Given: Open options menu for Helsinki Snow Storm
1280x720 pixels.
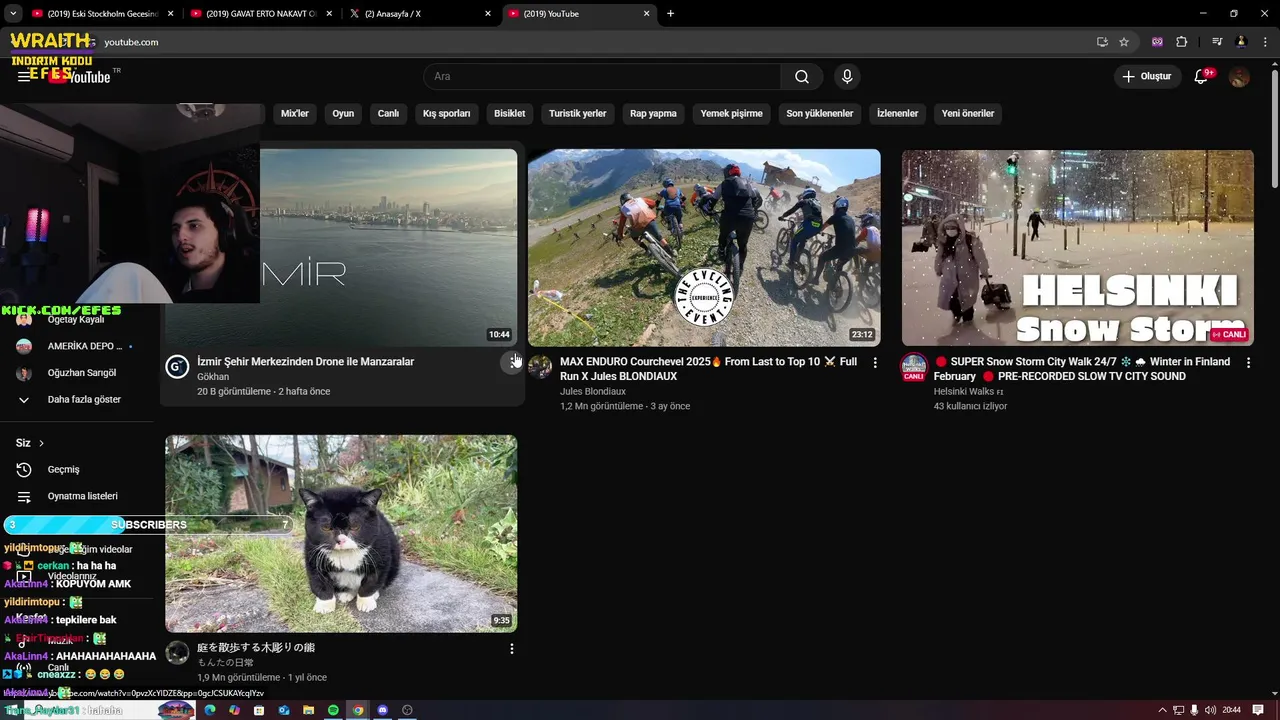Looking at the screenshot, I should pos(1248,363).
